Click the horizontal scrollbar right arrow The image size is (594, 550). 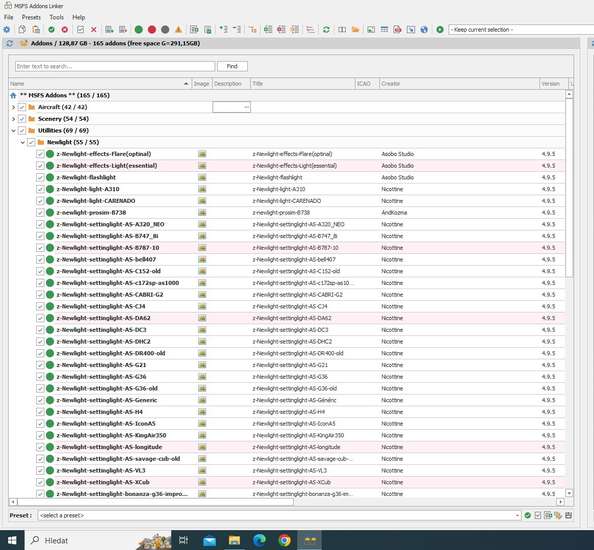[x=560, y=502]
